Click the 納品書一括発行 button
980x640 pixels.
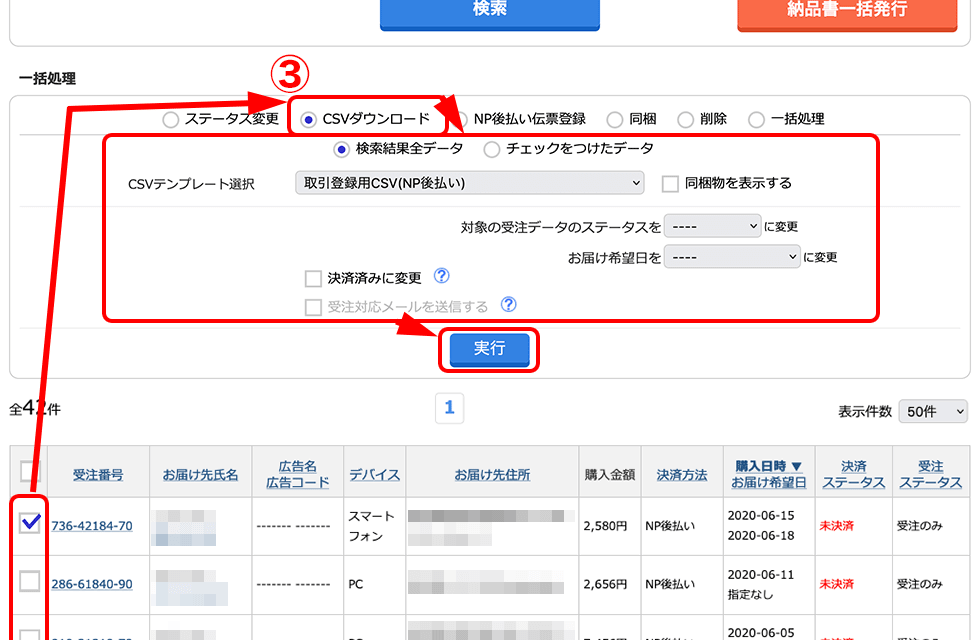[848, 12]
